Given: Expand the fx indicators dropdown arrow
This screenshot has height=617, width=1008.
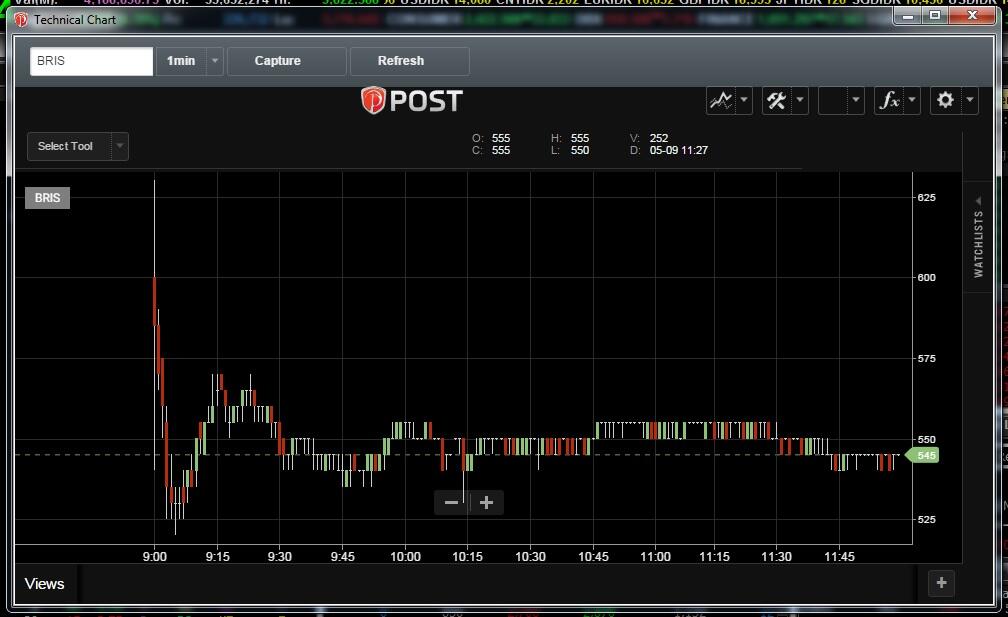Looking at the screenshot, I should (x=912, y=100).
